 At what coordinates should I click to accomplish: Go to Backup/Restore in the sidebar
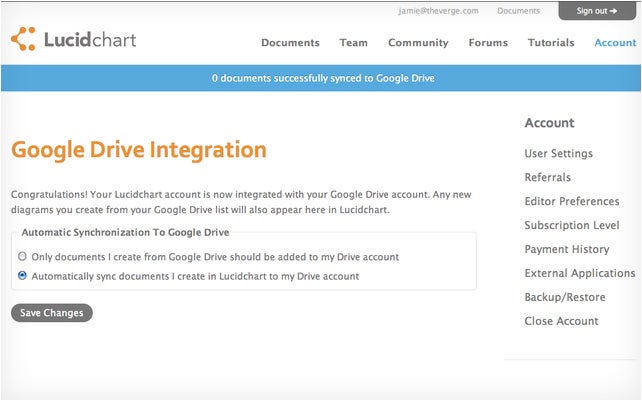(x=565, y=297)
